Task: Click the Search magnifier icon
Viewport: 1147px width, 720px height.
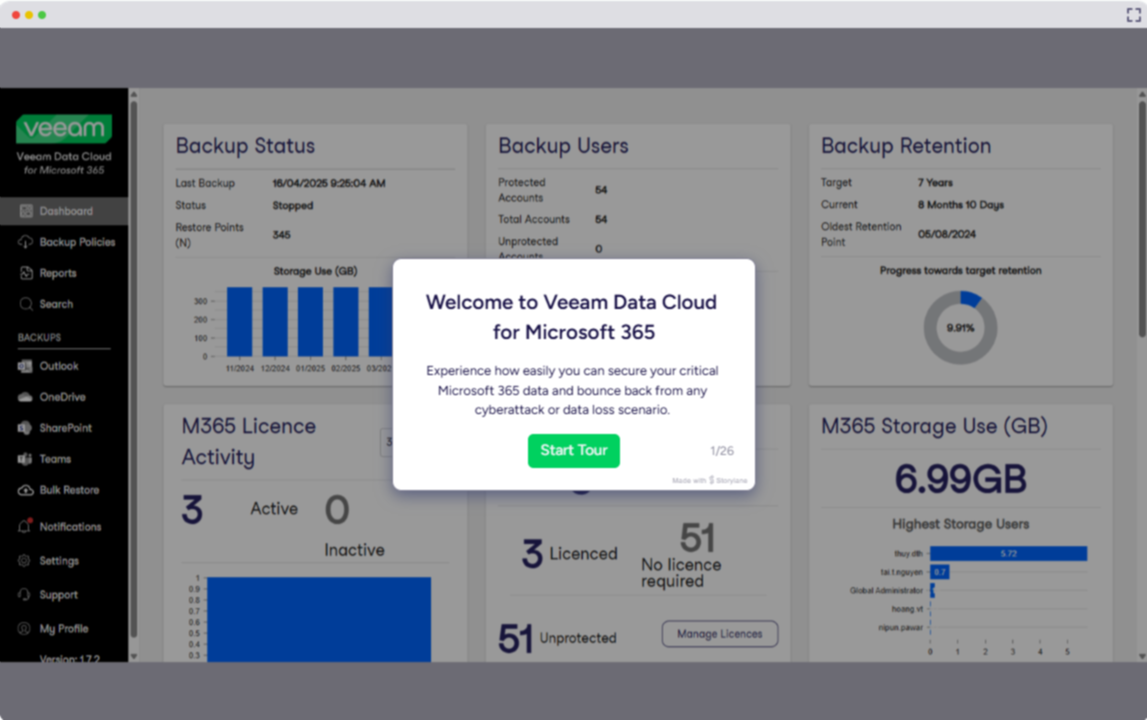Action: coord(26,304)
